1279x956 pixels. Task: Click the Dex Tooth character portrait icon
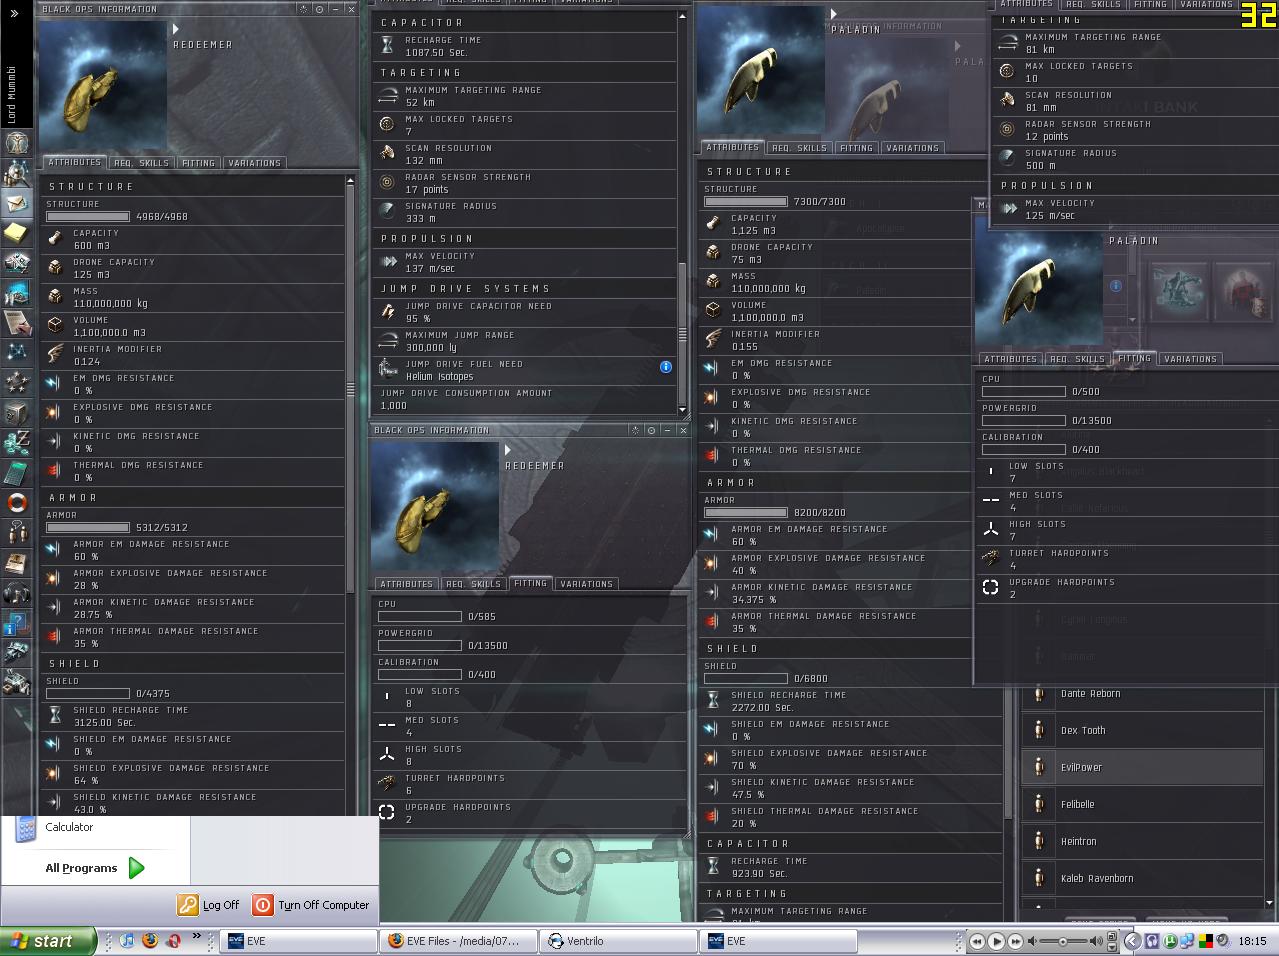pos(1039,730)
